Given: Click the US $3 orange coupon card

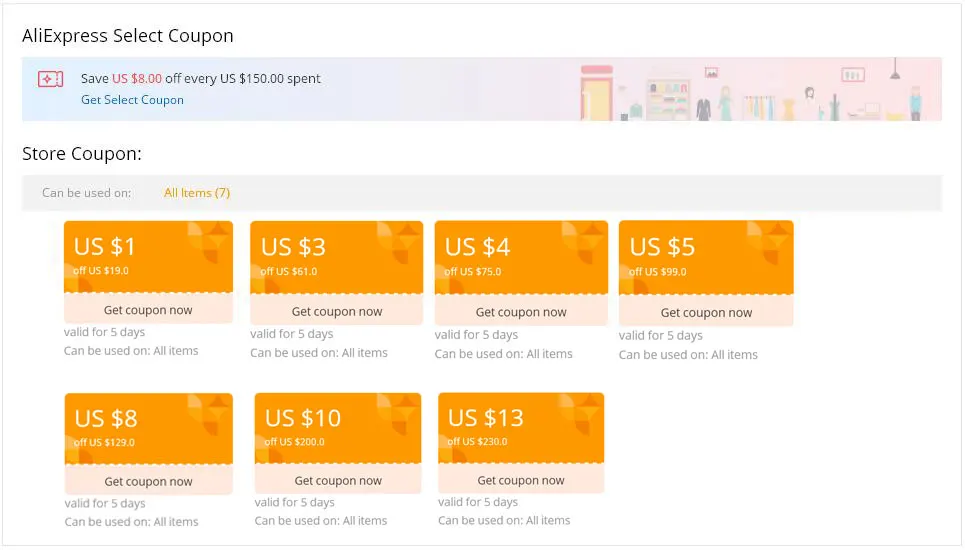Looking at the screenshot, I should click(x=336, y=257).
